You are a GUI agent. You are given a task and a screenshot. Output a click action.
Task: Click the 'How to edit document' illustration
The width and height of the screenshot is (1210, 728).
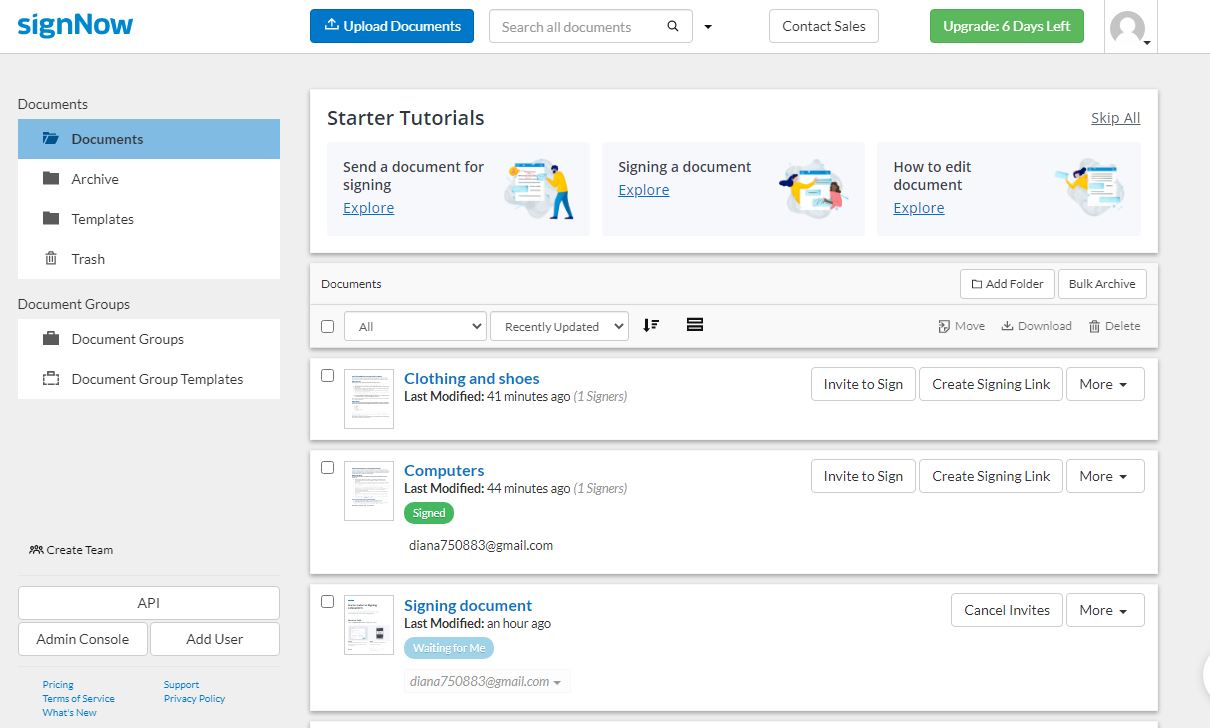point(1090,187)
